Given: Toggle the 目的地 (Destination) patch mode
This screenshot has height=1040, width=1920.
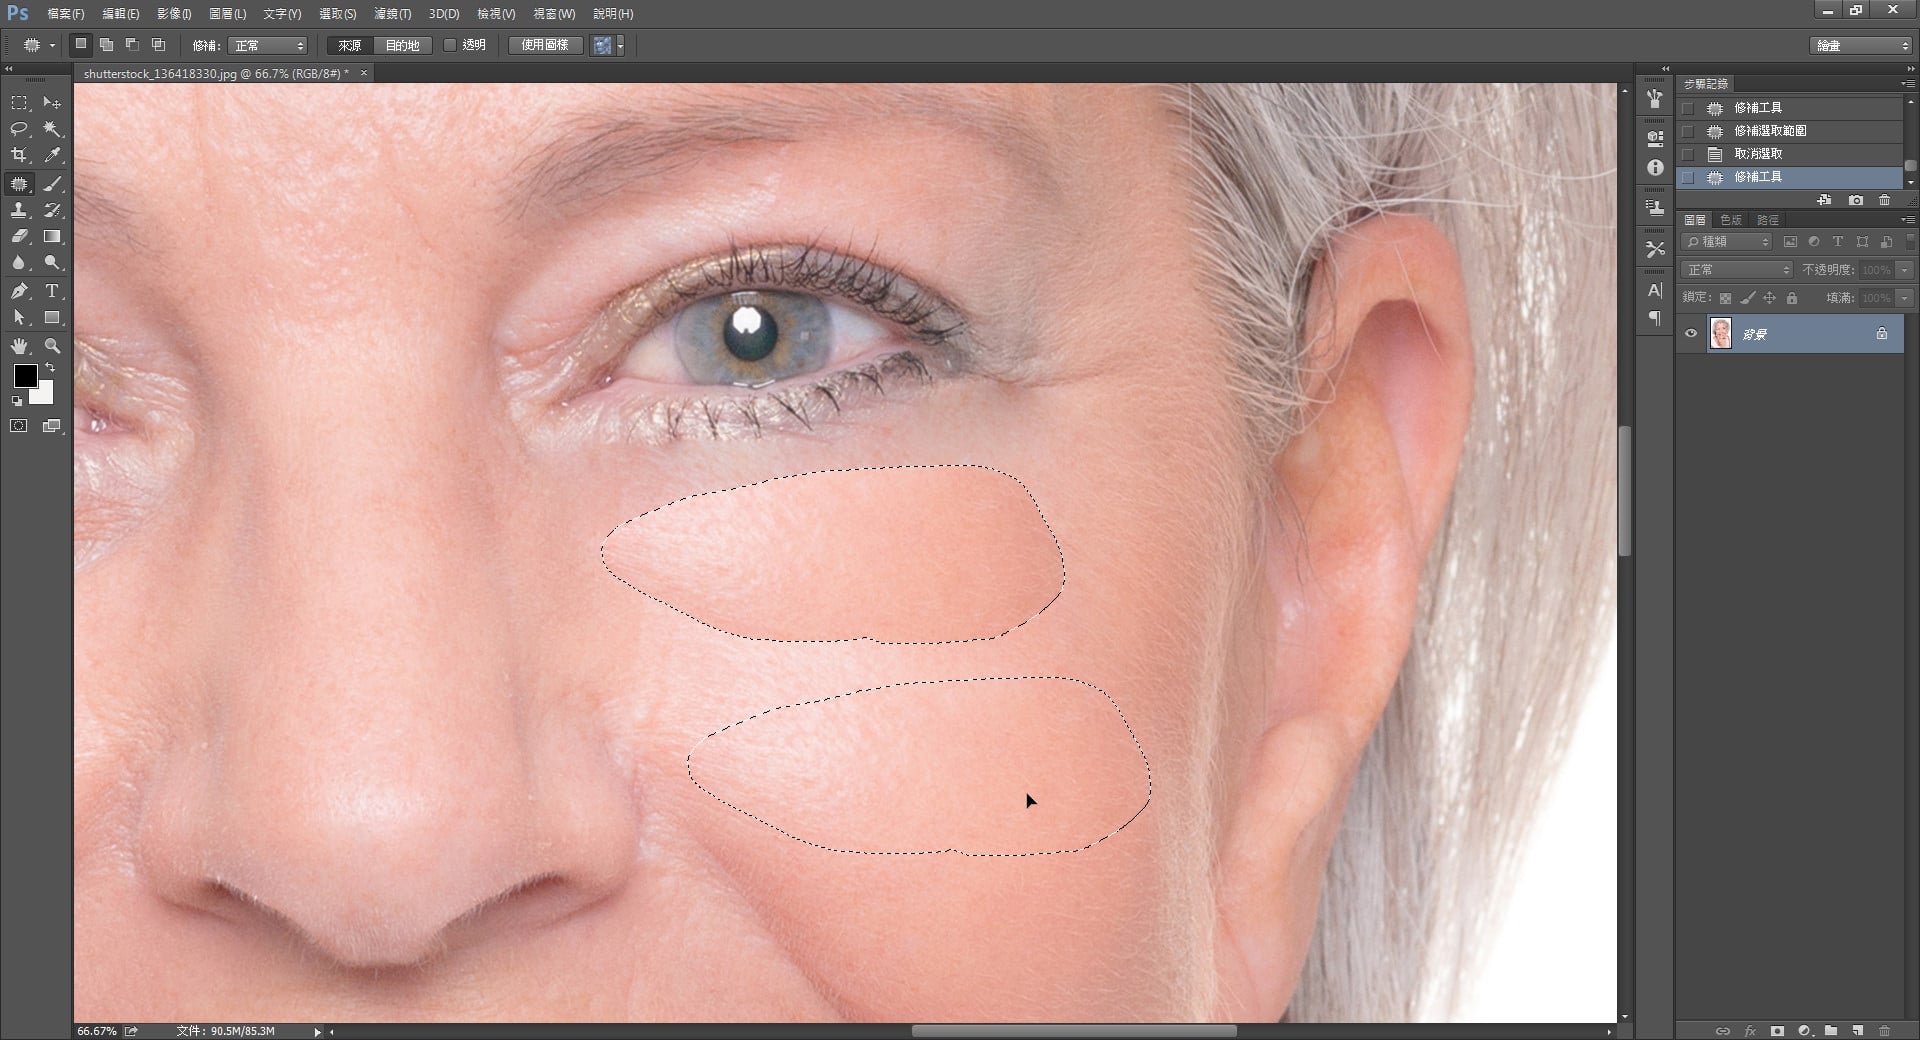Looking at the screenshot, I should tap(402, 46).
